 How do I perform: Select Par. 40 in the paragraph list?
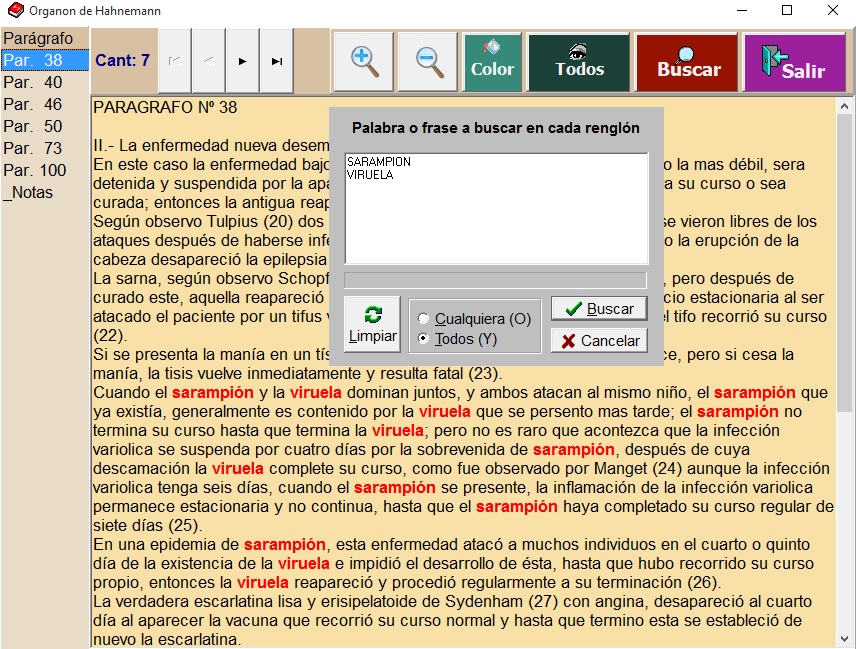click(x=45, y=82)
